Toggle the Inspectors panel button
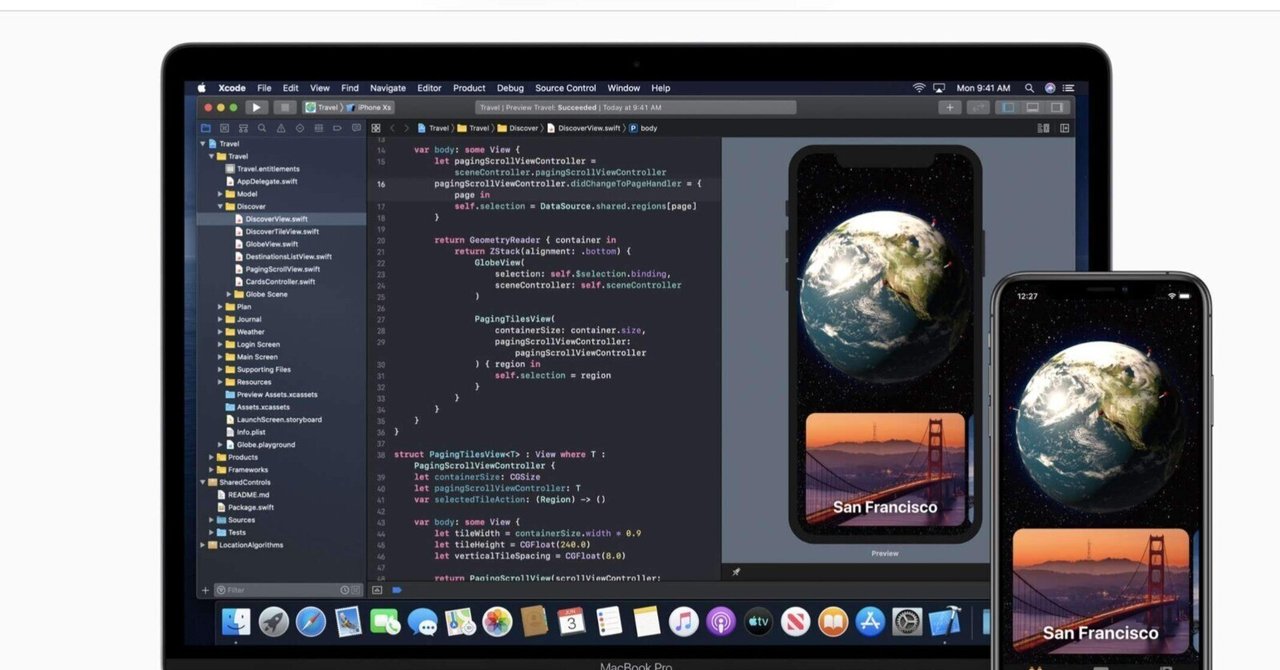The height and width of the screenshot is (670, 1280). pos(1056,107)
